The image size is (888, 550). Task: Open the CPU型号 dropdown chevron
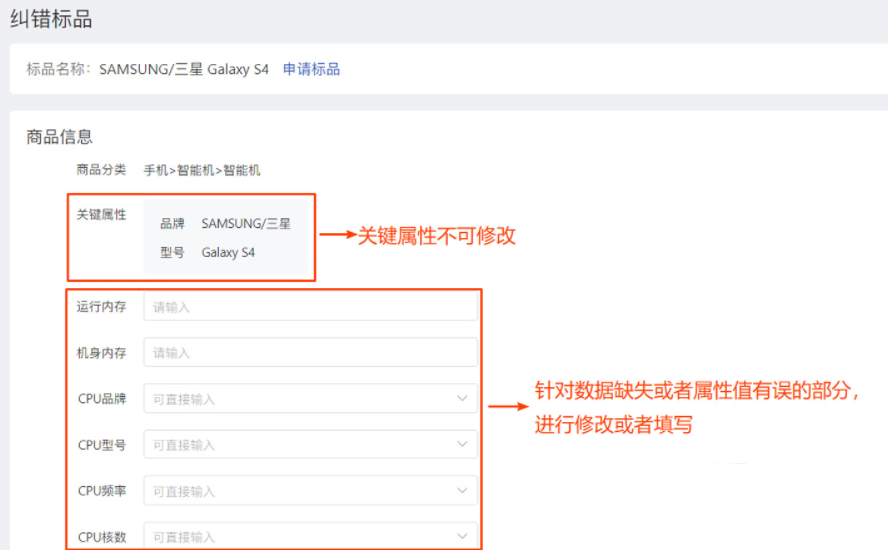click(x=462, y=445)
